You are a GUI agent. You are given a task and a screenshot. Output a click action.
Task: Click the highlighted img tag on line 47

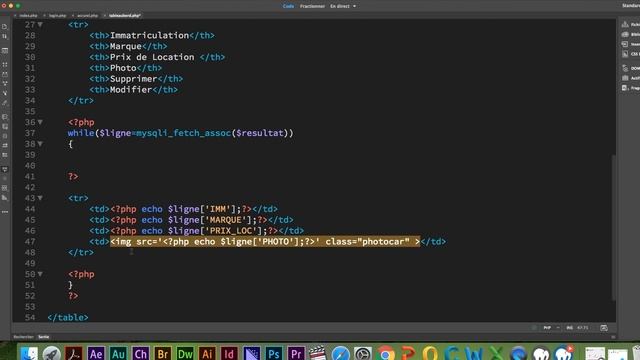[265, 242]
